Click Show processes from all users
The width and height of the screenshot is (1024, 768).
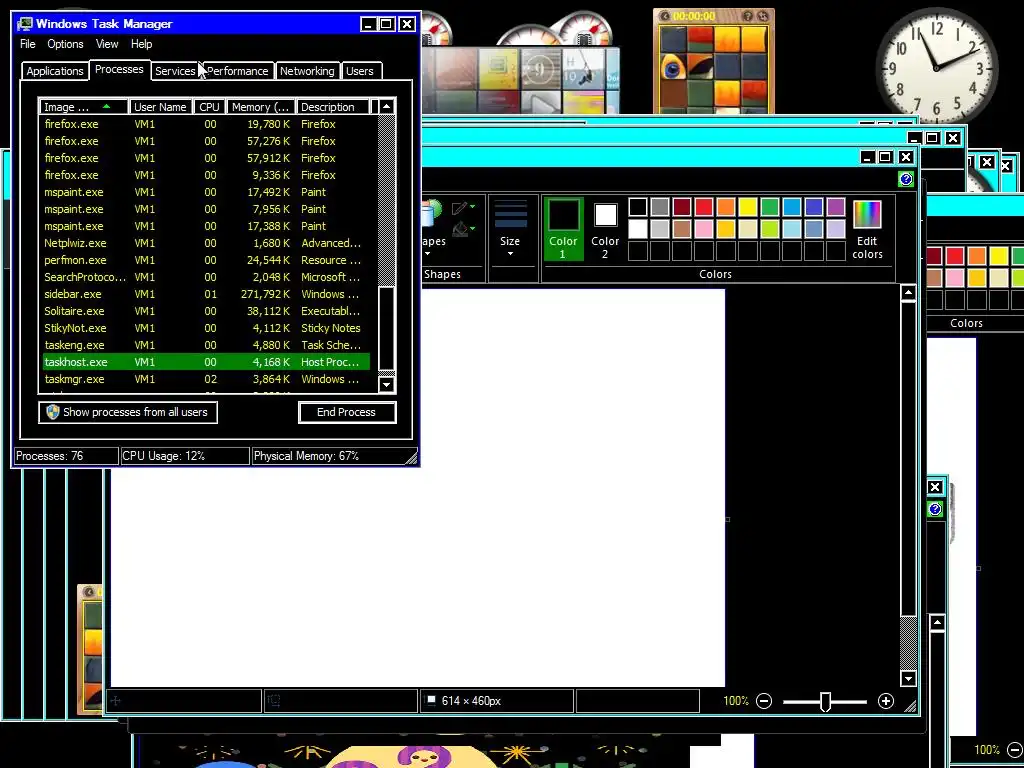coord(128,412)
